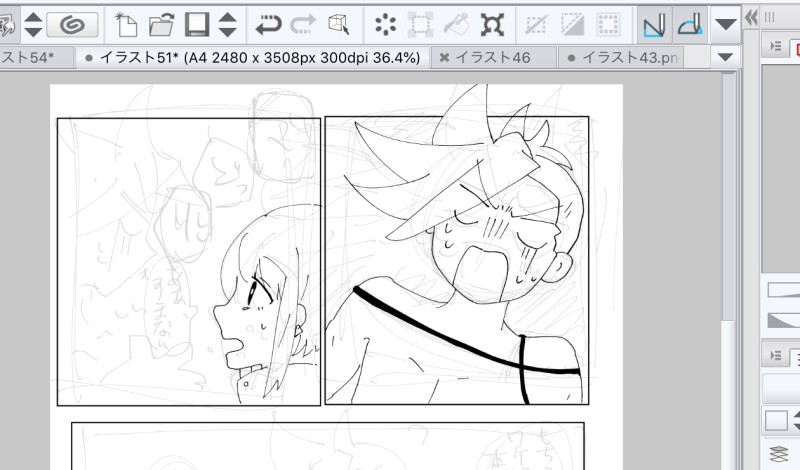The image size is (800, 470).
Task: Click the Clear Outside Selection icon
Action: [x=420, y=24]
